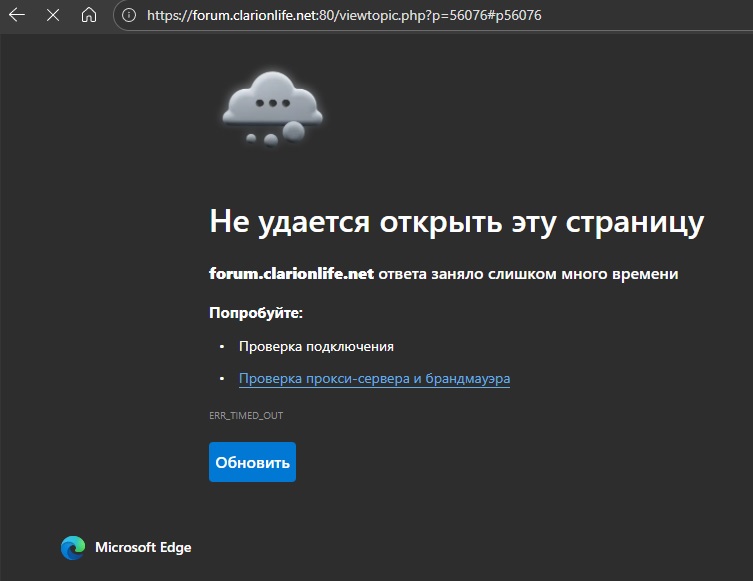
Task: Click the back arrow in browser toolbar
Action: (x=17, y=15)
